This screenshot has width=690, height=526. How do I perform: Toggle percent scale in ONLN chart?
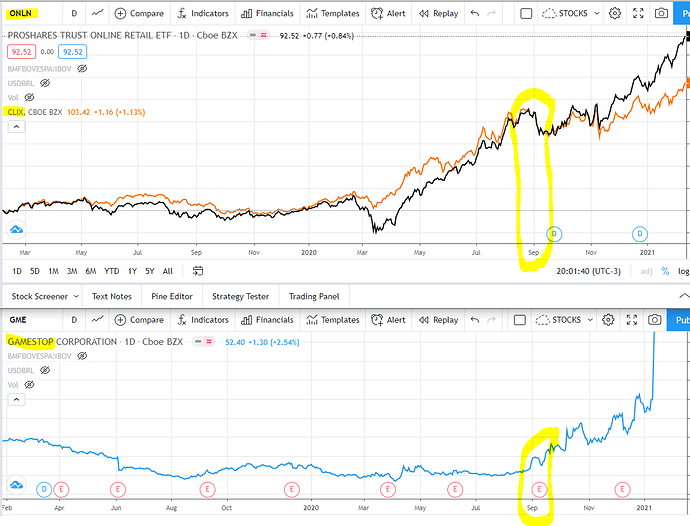(665, 271)
